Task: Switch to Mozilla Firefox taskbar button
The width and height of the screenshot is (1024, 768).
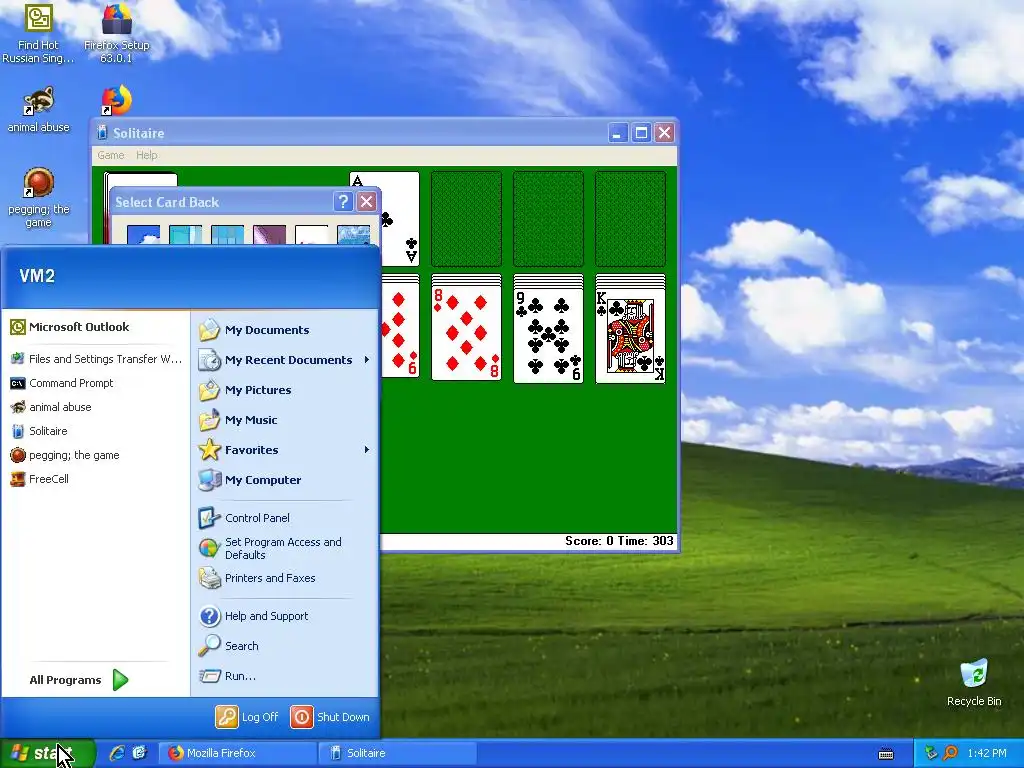Action: click(x=238, y=753)
